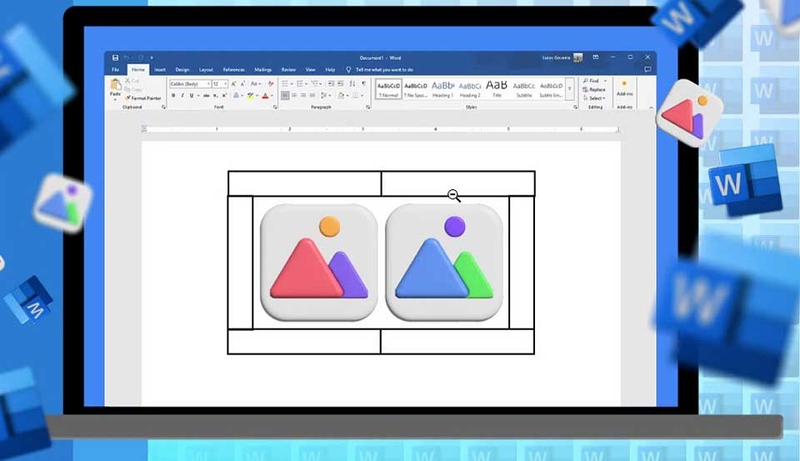The image size is (800, 461).
Task: Open the highlight color dropdown arrow
Action: (x=257, y=95)
